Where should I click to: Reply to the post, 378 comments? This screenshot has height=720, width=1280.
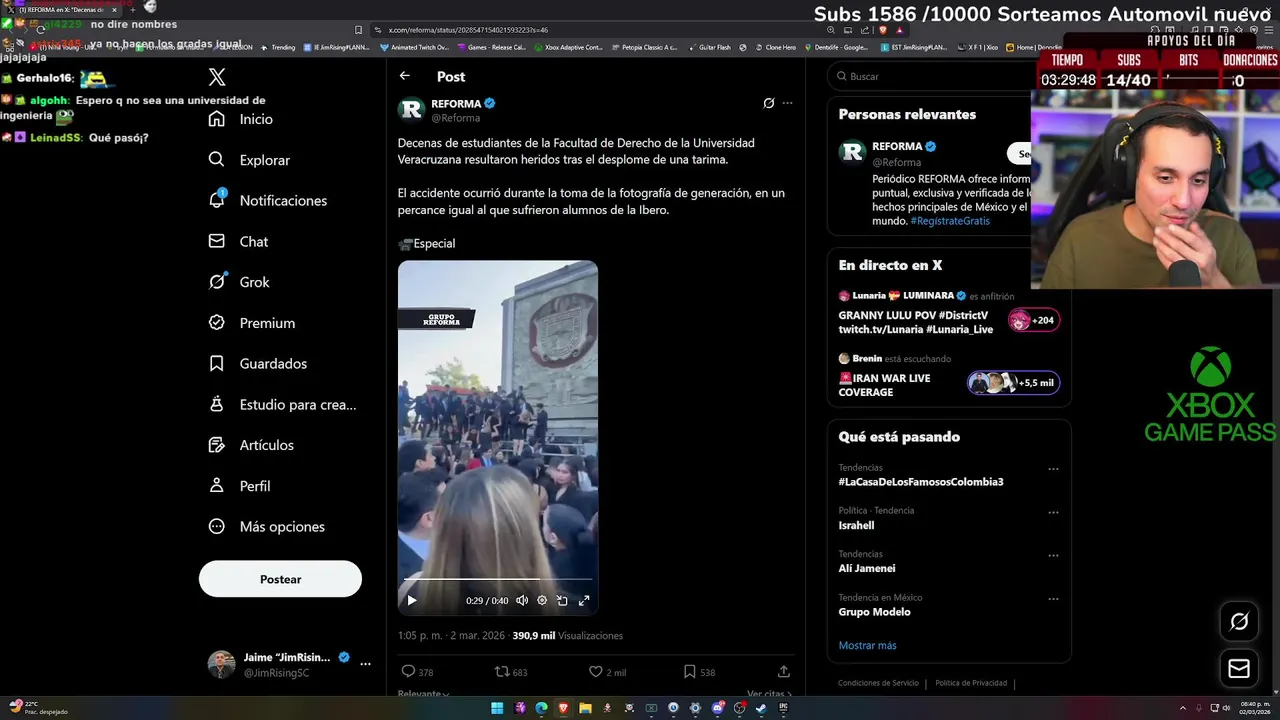point(417,672)
